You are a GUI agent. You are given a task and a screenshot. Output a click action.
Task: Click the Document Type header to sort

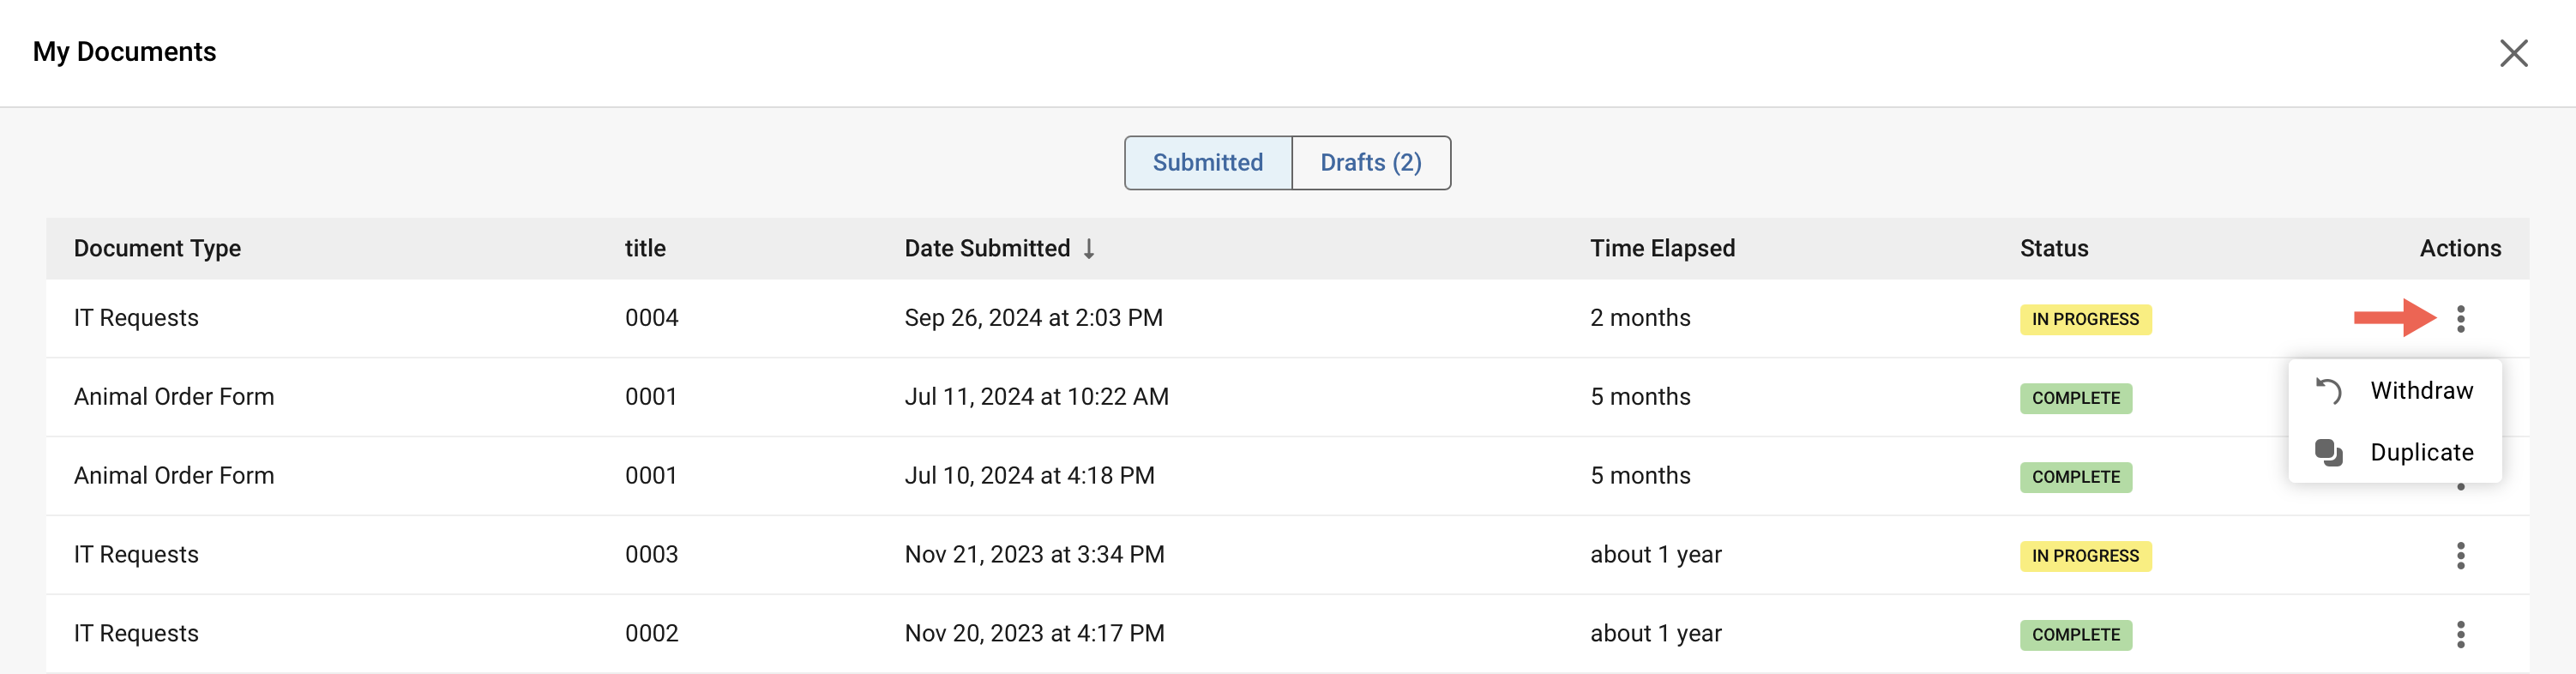click(157, 248)
